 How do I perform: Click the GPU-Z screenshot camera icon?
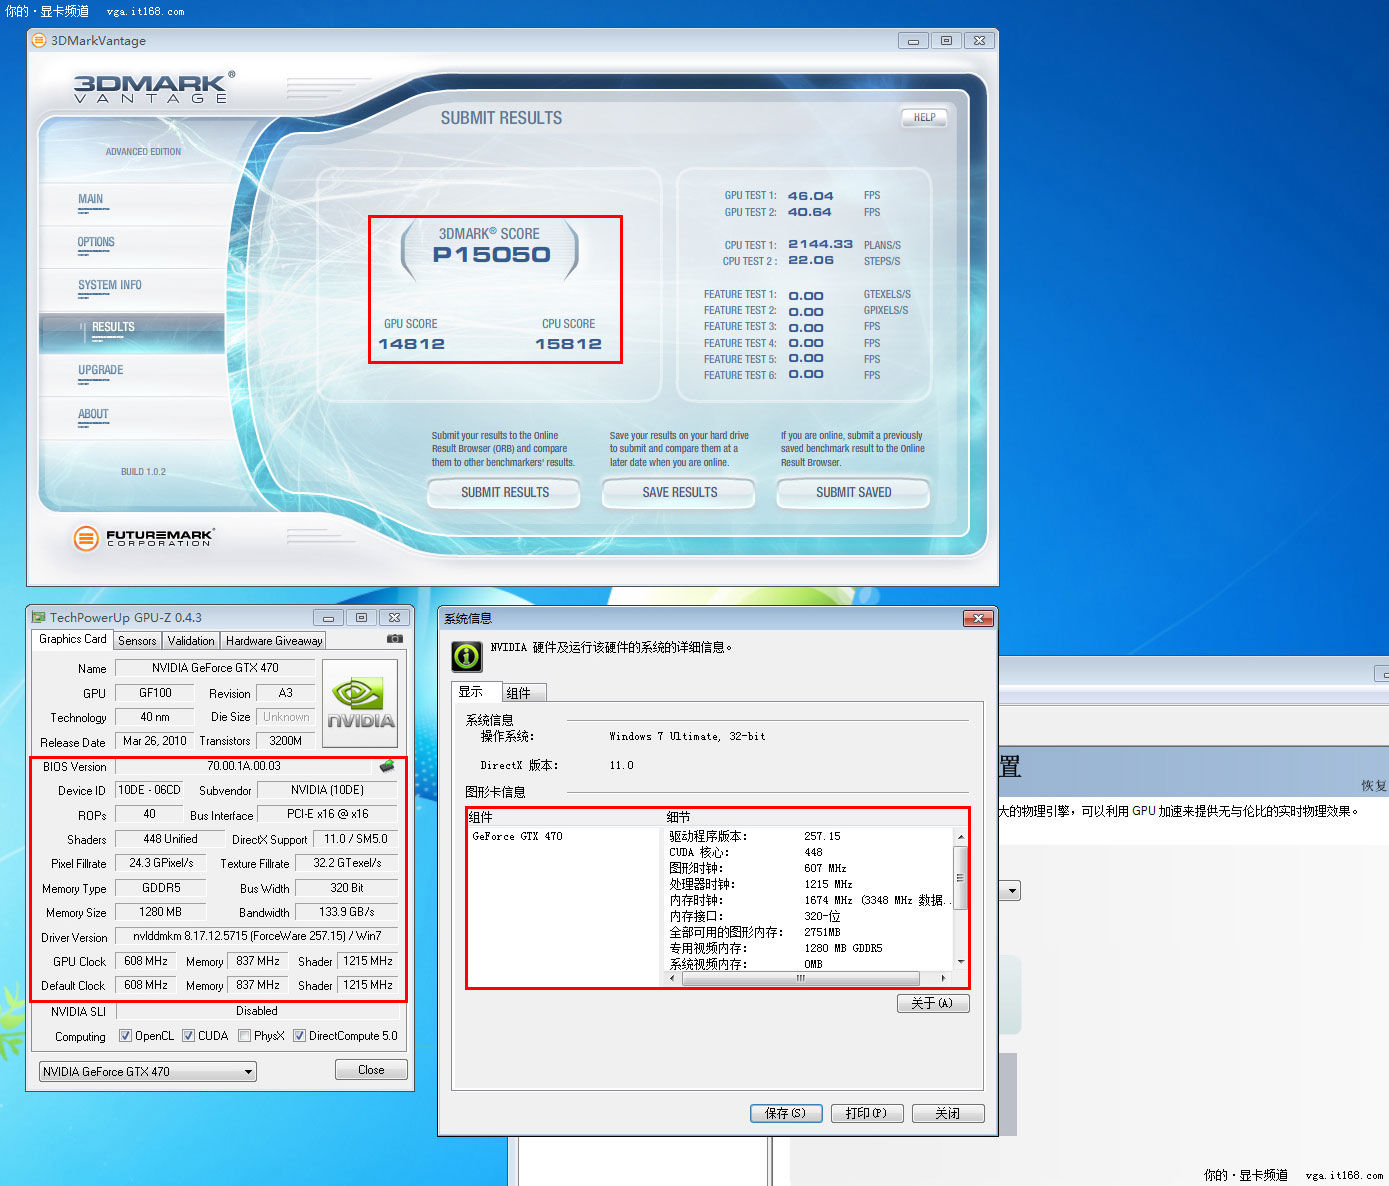click(x=395, y=639)
